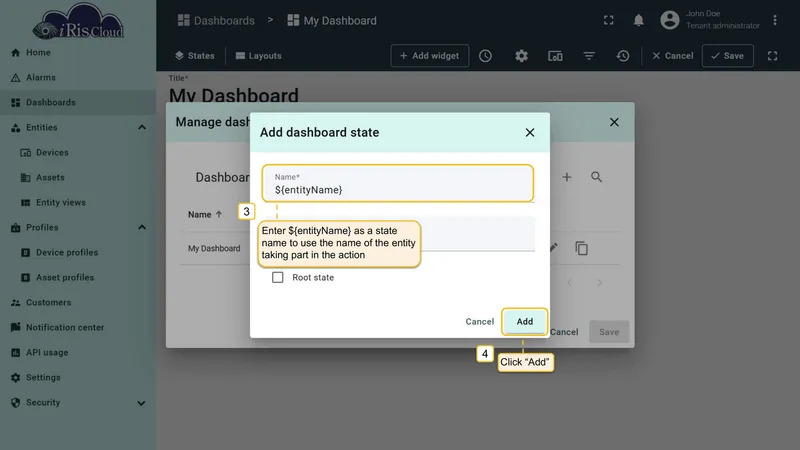Open the filters icon in toolbar
The width and height of the screenshot is (800, 450).
coord(589,56)
